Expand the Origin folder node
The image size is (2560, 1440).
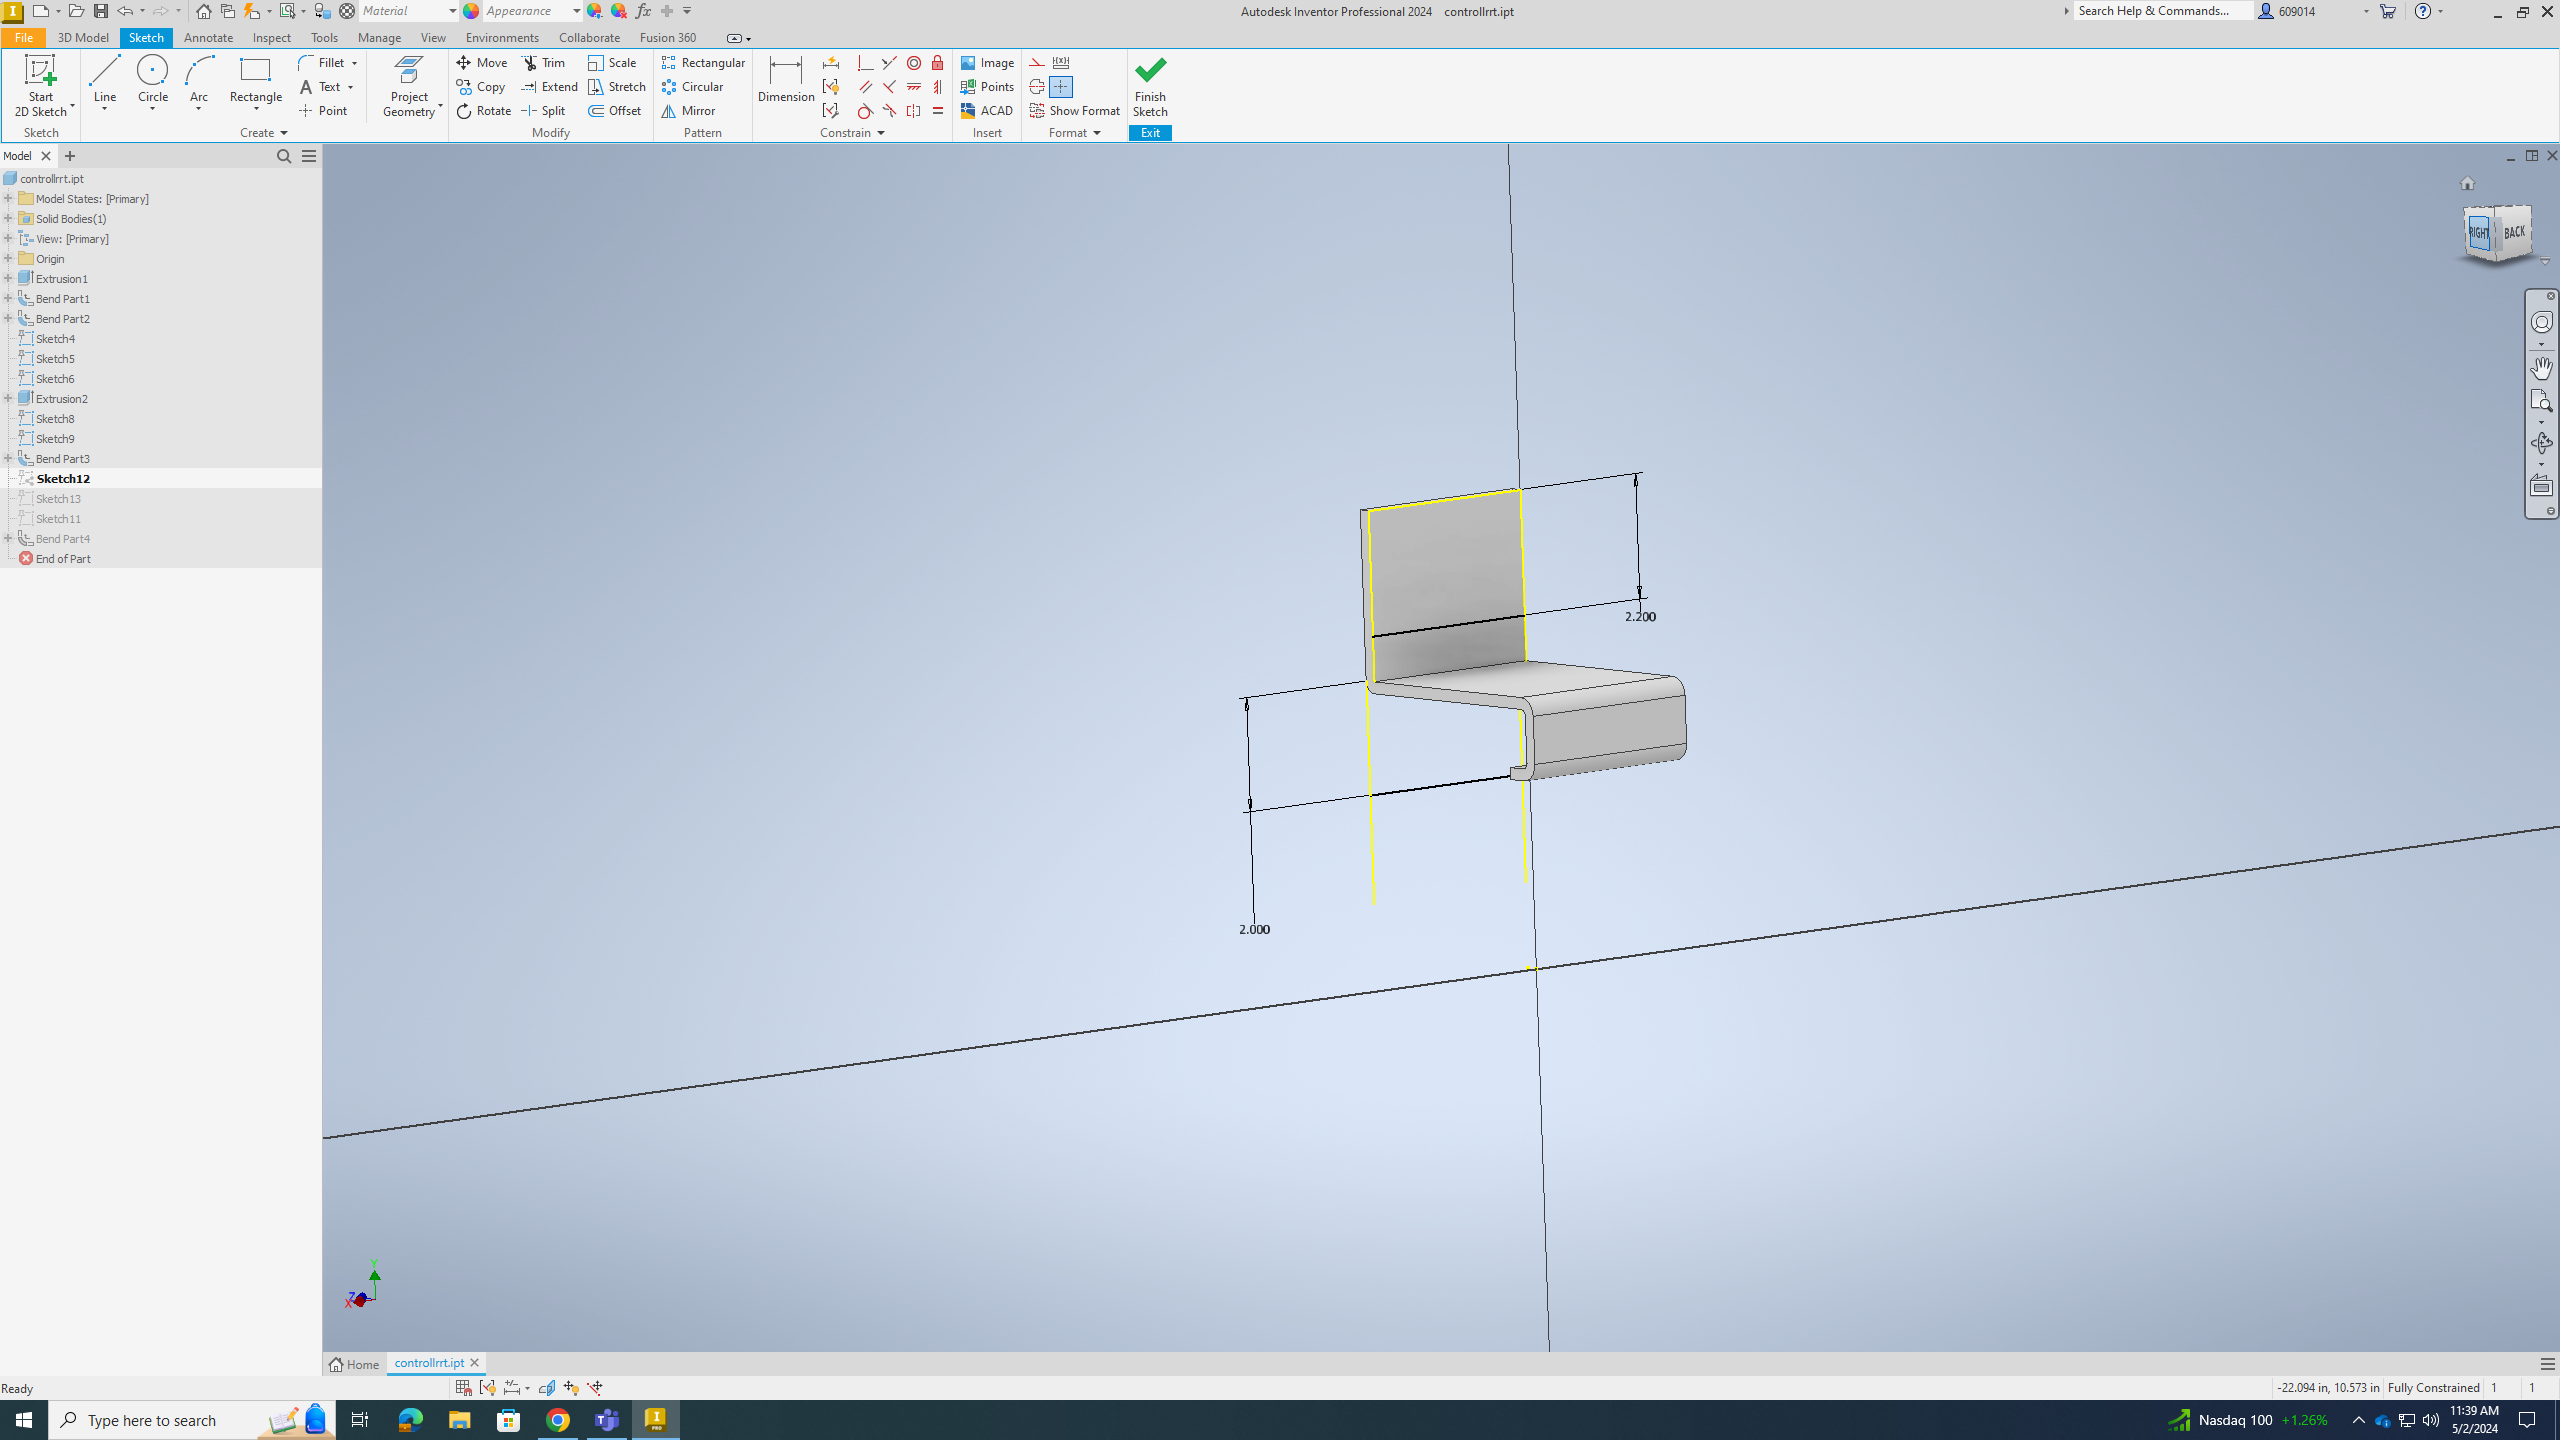point(8,259)
